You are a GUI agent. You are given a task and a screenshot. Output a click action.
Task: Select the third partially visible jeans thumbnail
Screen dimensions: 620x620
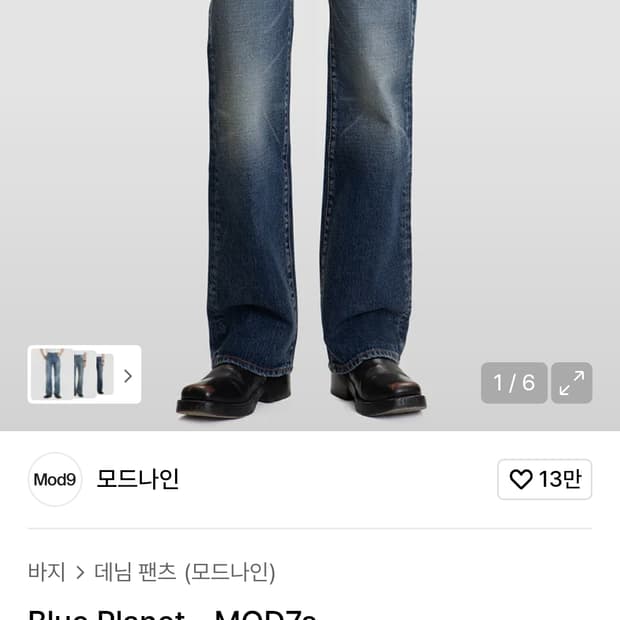coord(105,375)
